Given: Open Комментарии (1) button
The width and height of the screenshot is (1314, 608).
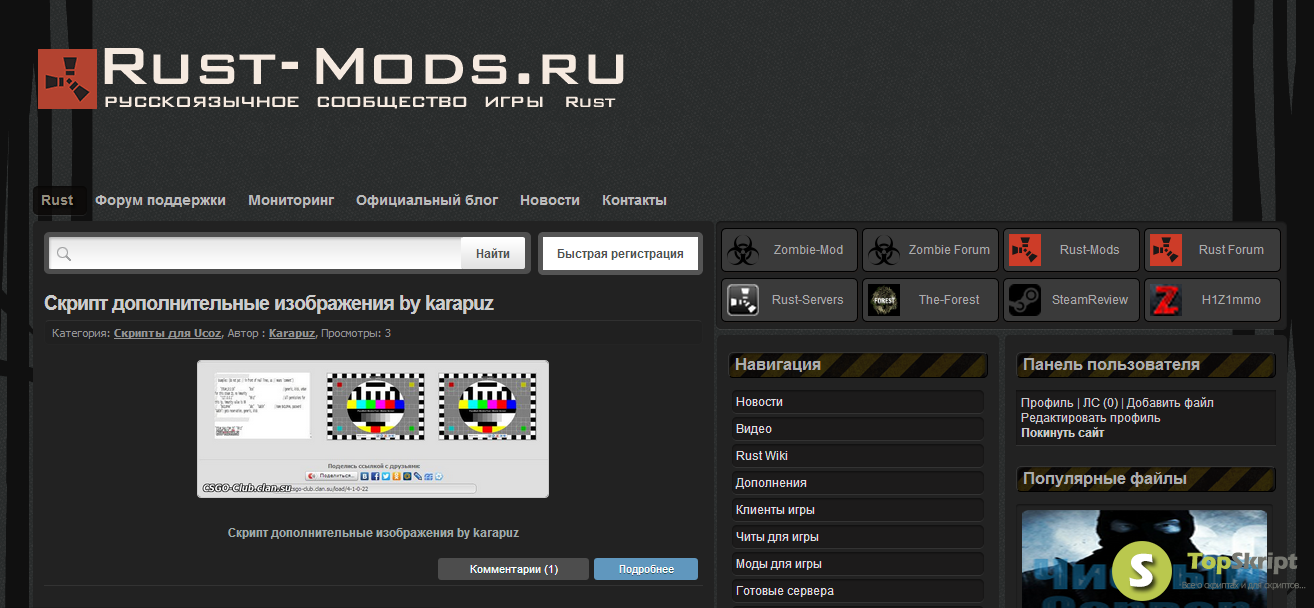Looking at the screenshot, I should [x=514, y=569].
